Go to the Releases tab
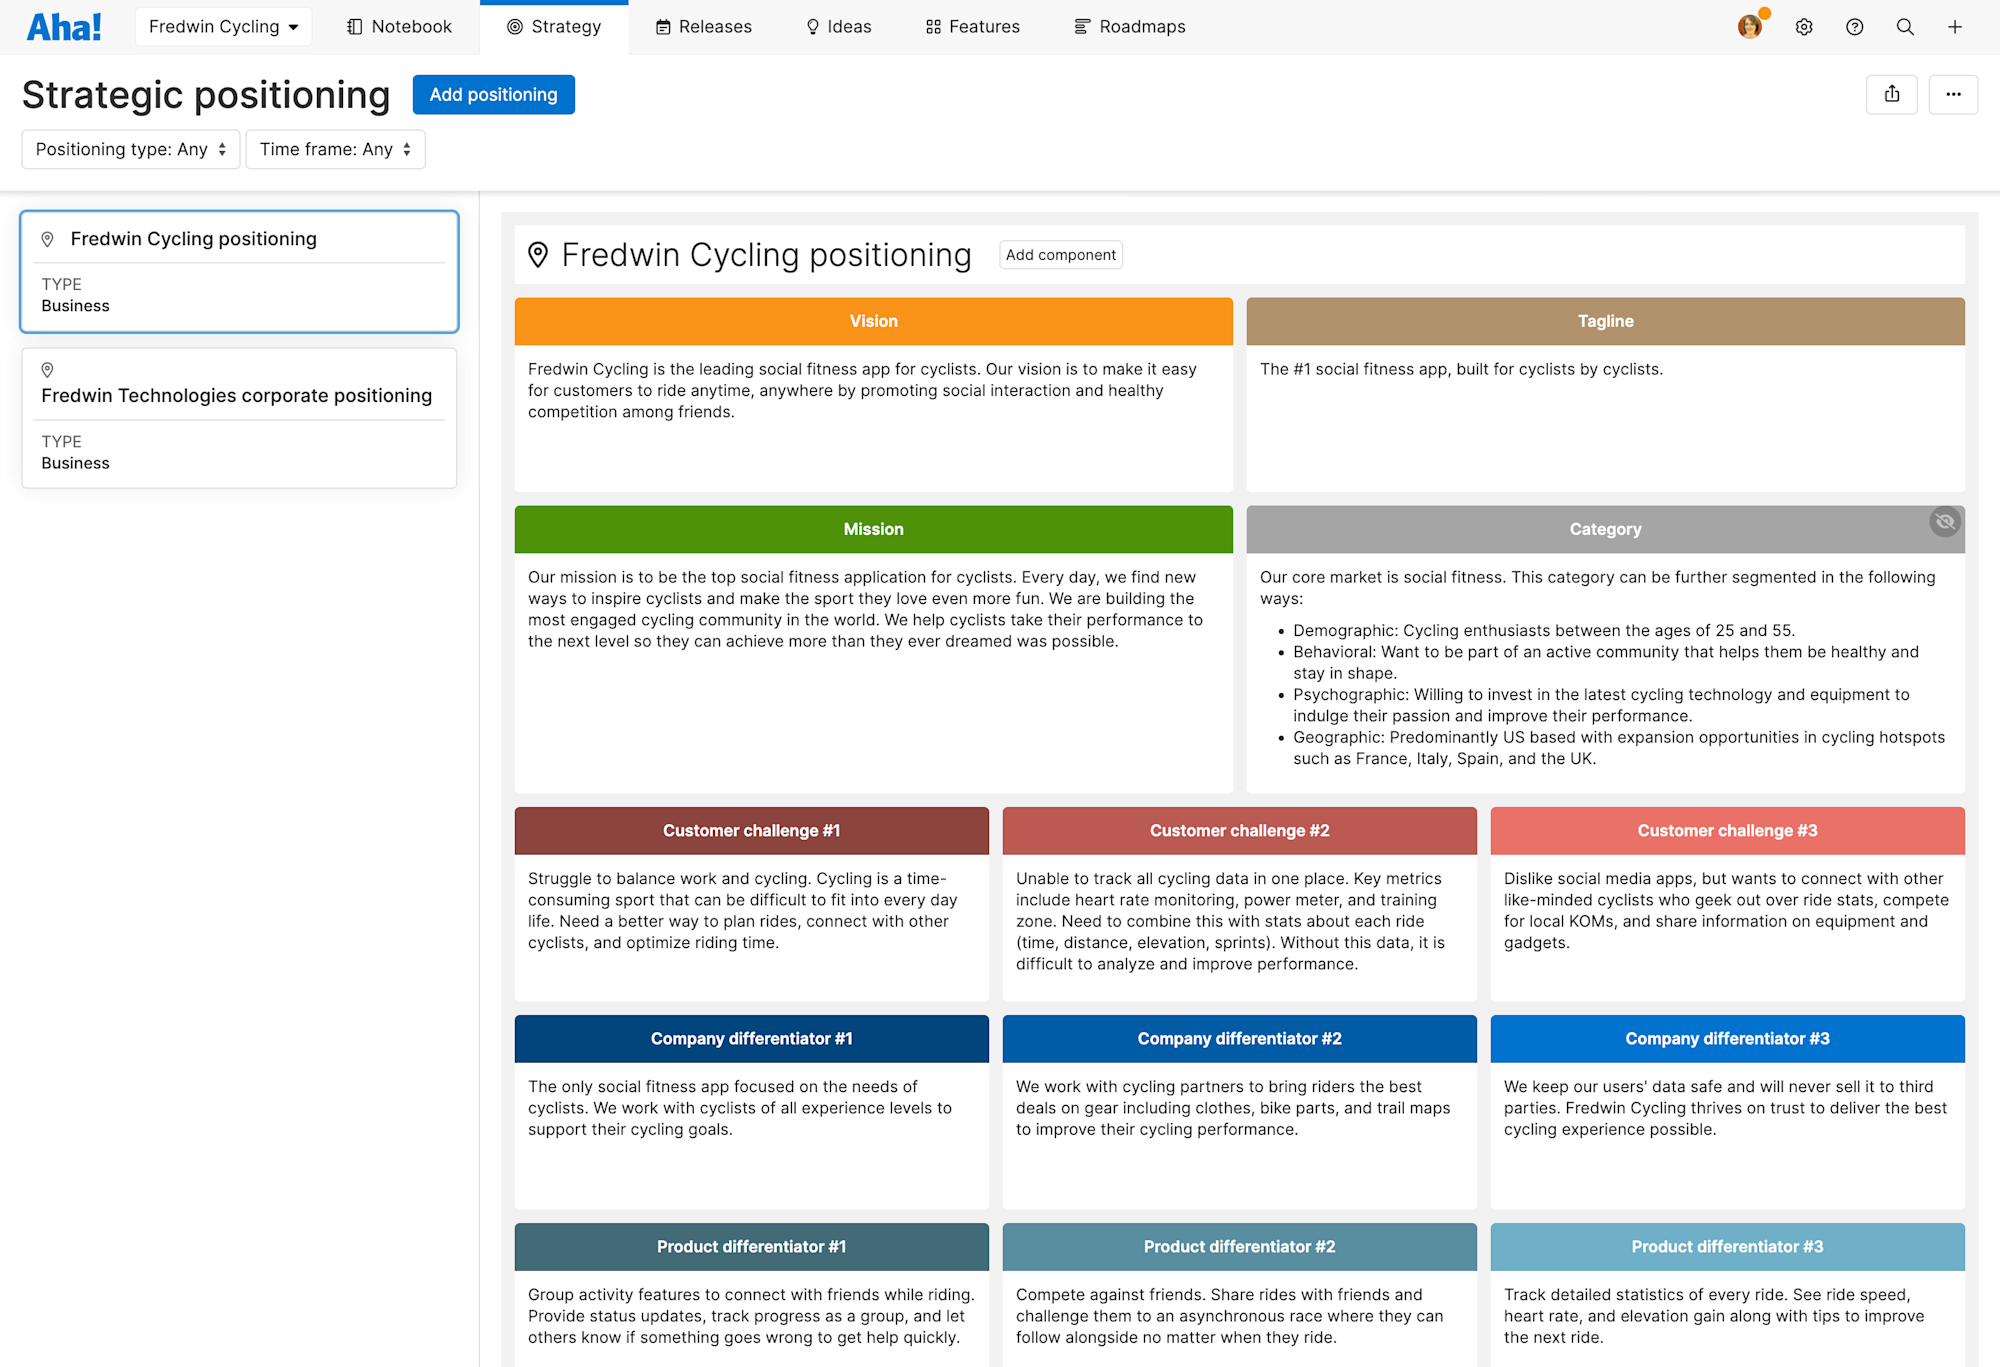 click(x=703, y=27)
